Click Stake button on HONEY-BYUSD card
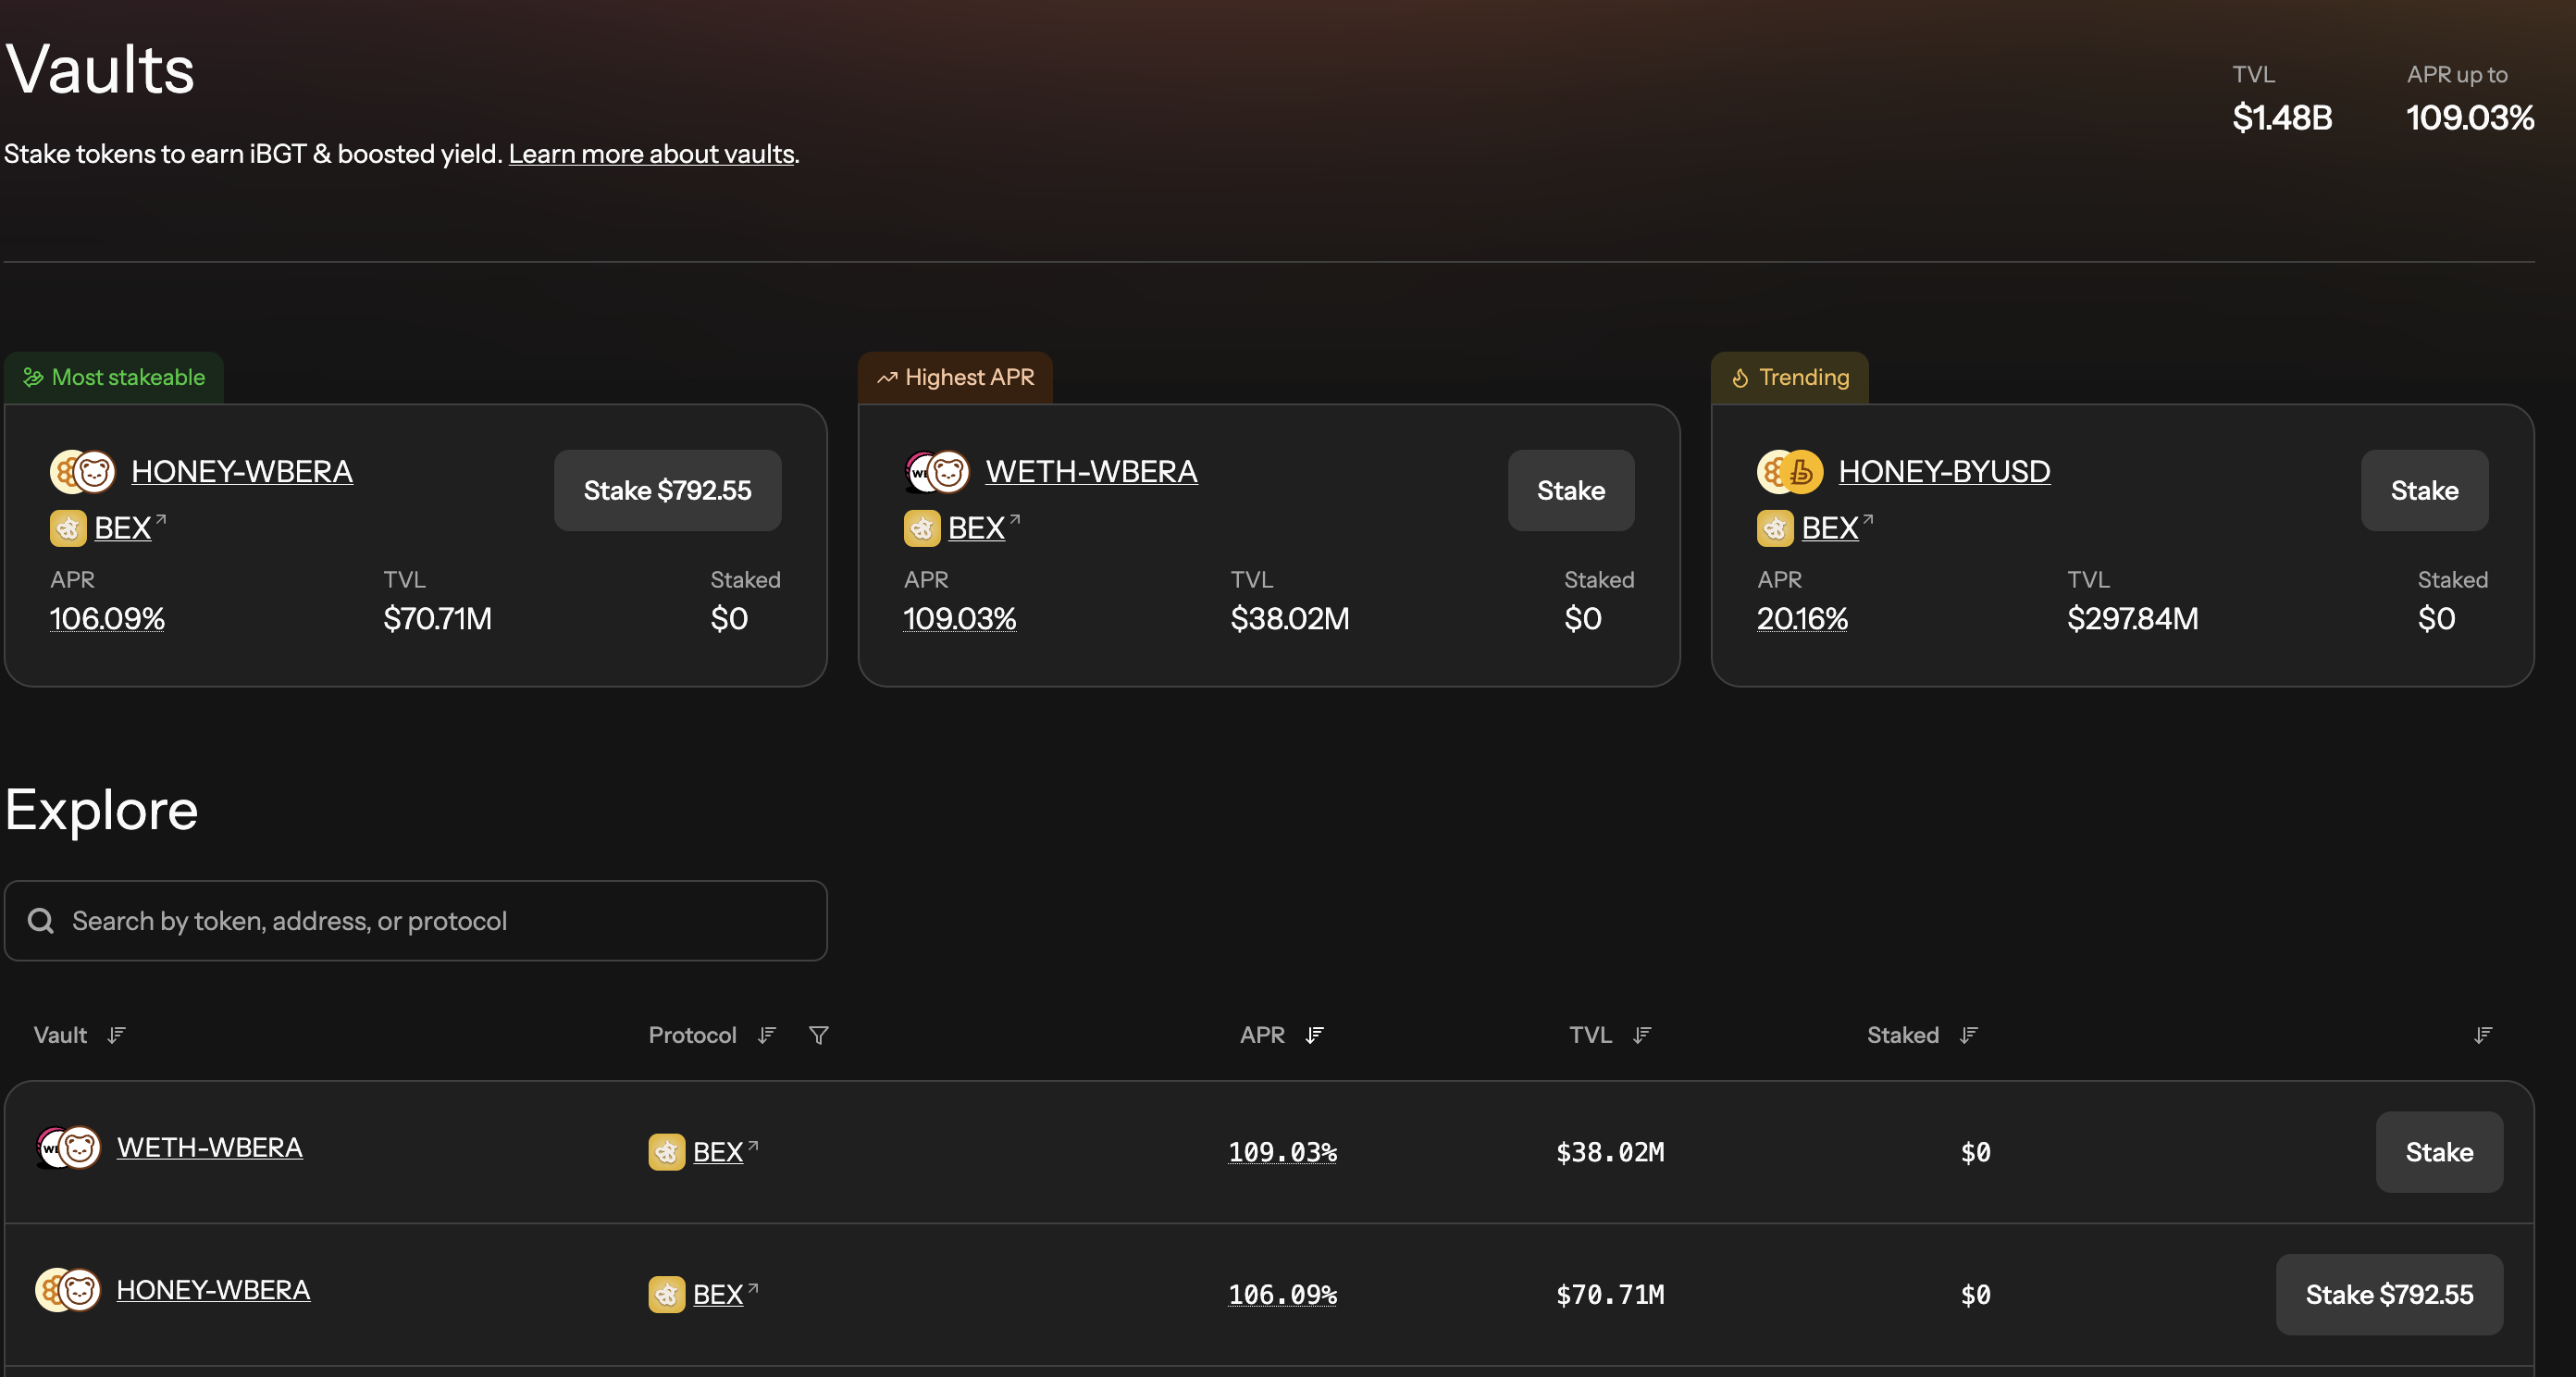This screenshot has width=2576, height=1377. click(x=2423, y=490)
